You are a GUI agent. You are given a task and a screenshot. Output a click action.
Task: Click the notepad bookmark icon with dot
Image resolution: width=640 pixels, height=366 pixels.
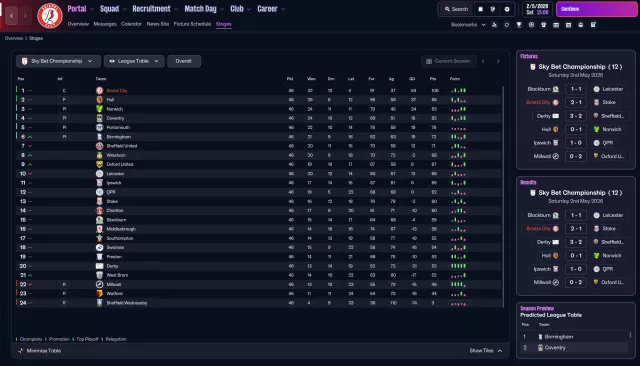pos(593,24)
